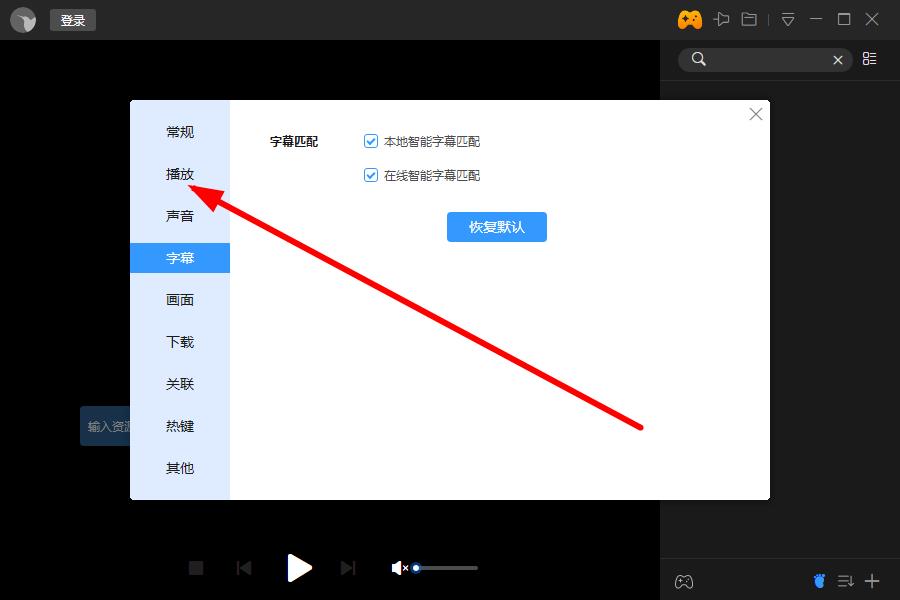Open the folder icon in title bar
900x600 pixels.
[x=749, y=20]
